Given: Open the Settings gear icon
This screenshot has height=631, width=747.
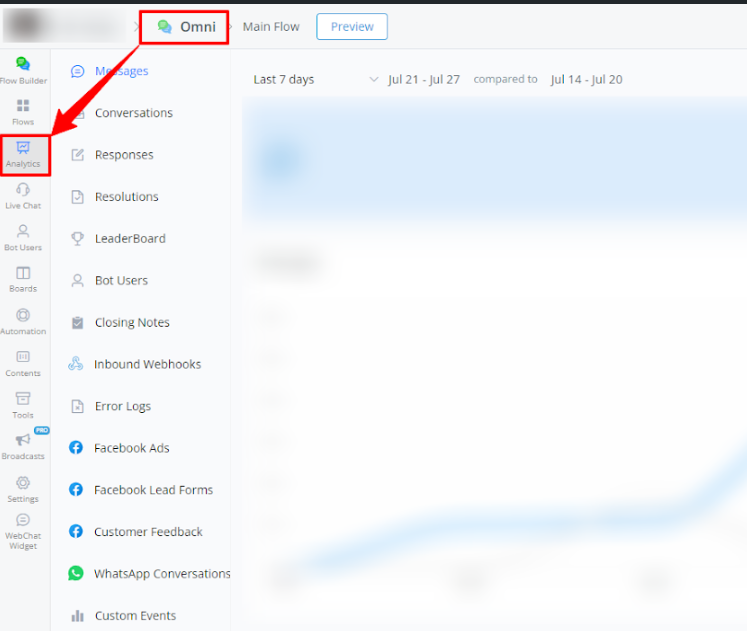Looking at the screenshot, I should (x=23, y=488).
